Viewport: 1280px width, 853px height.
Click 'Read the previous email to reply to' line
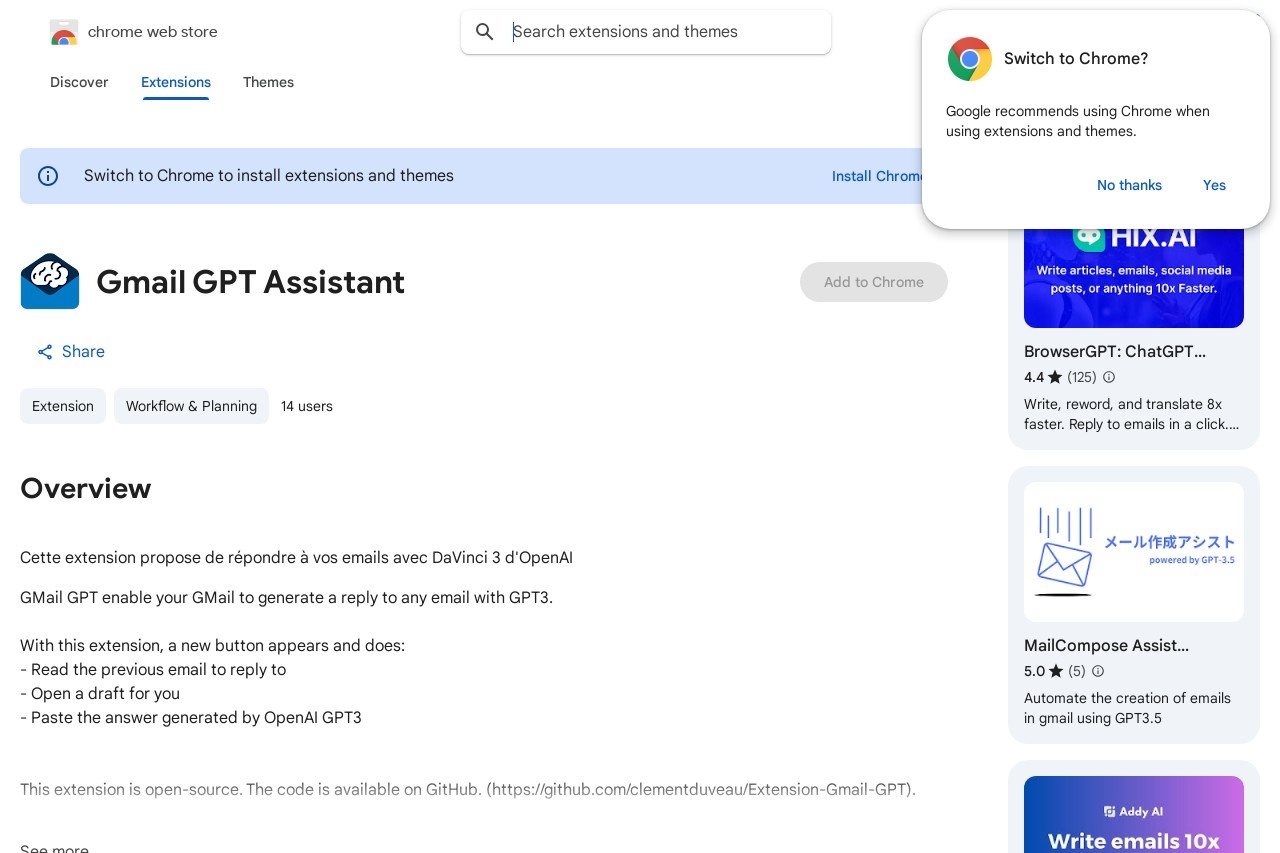[x=153, y=669]
